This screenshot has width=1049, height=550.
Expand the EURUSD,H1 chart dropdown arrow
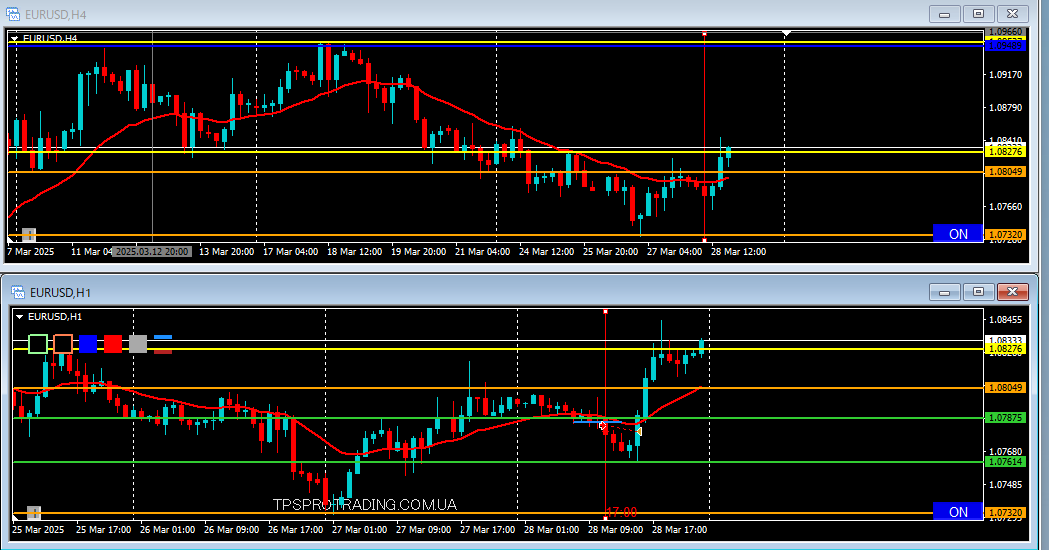coord(19,317)
